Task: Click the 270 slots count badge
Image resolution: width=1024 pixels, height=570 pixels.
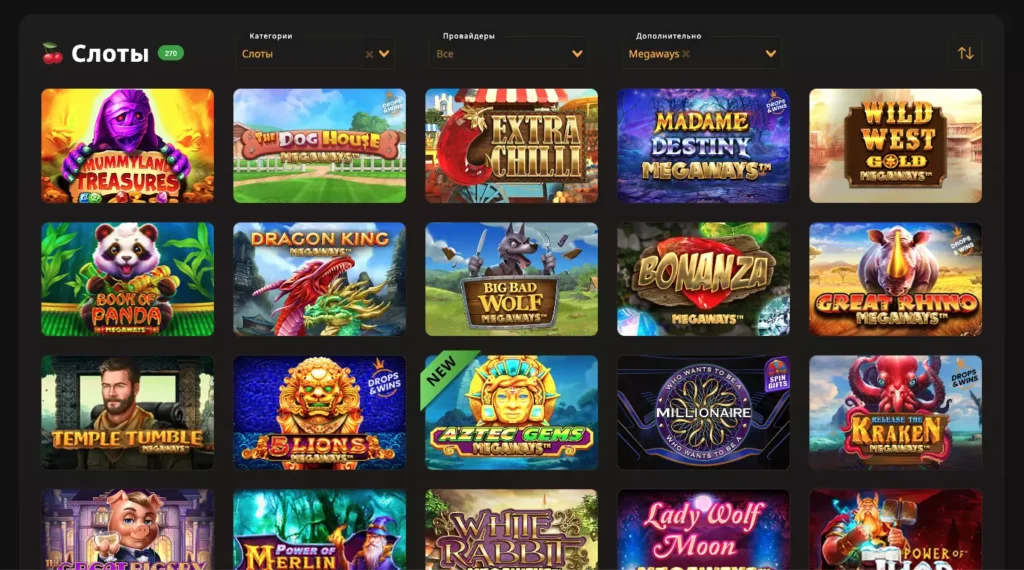Action: coord(170,54)
